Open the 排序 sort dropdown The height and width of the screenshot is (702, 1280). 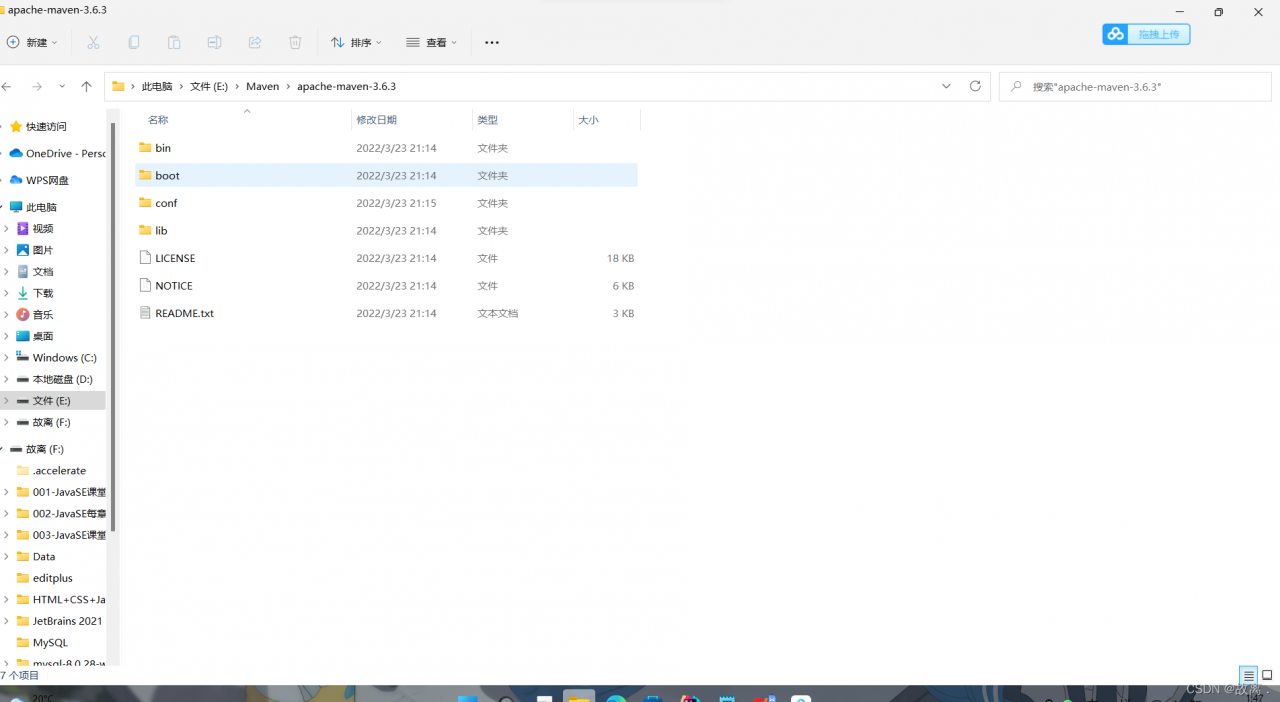(357, 42)
